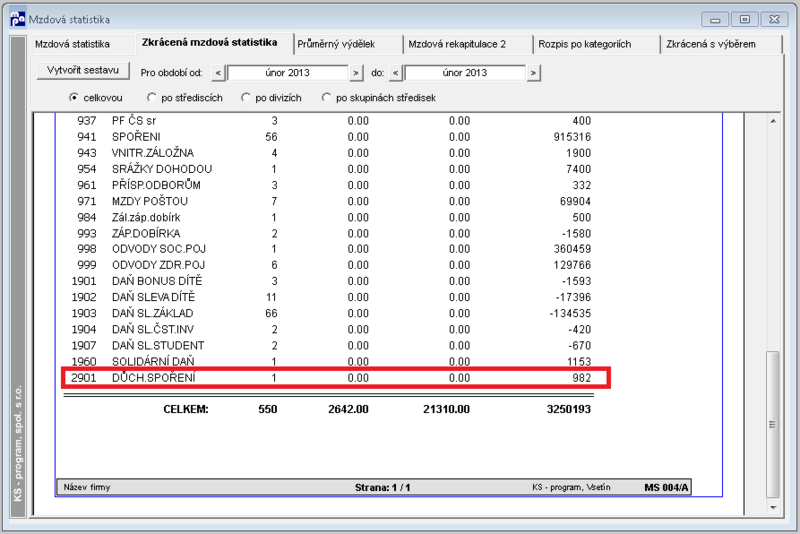Click row 999 ODVODY ZDR.POJ

click(x=334, y=265)
